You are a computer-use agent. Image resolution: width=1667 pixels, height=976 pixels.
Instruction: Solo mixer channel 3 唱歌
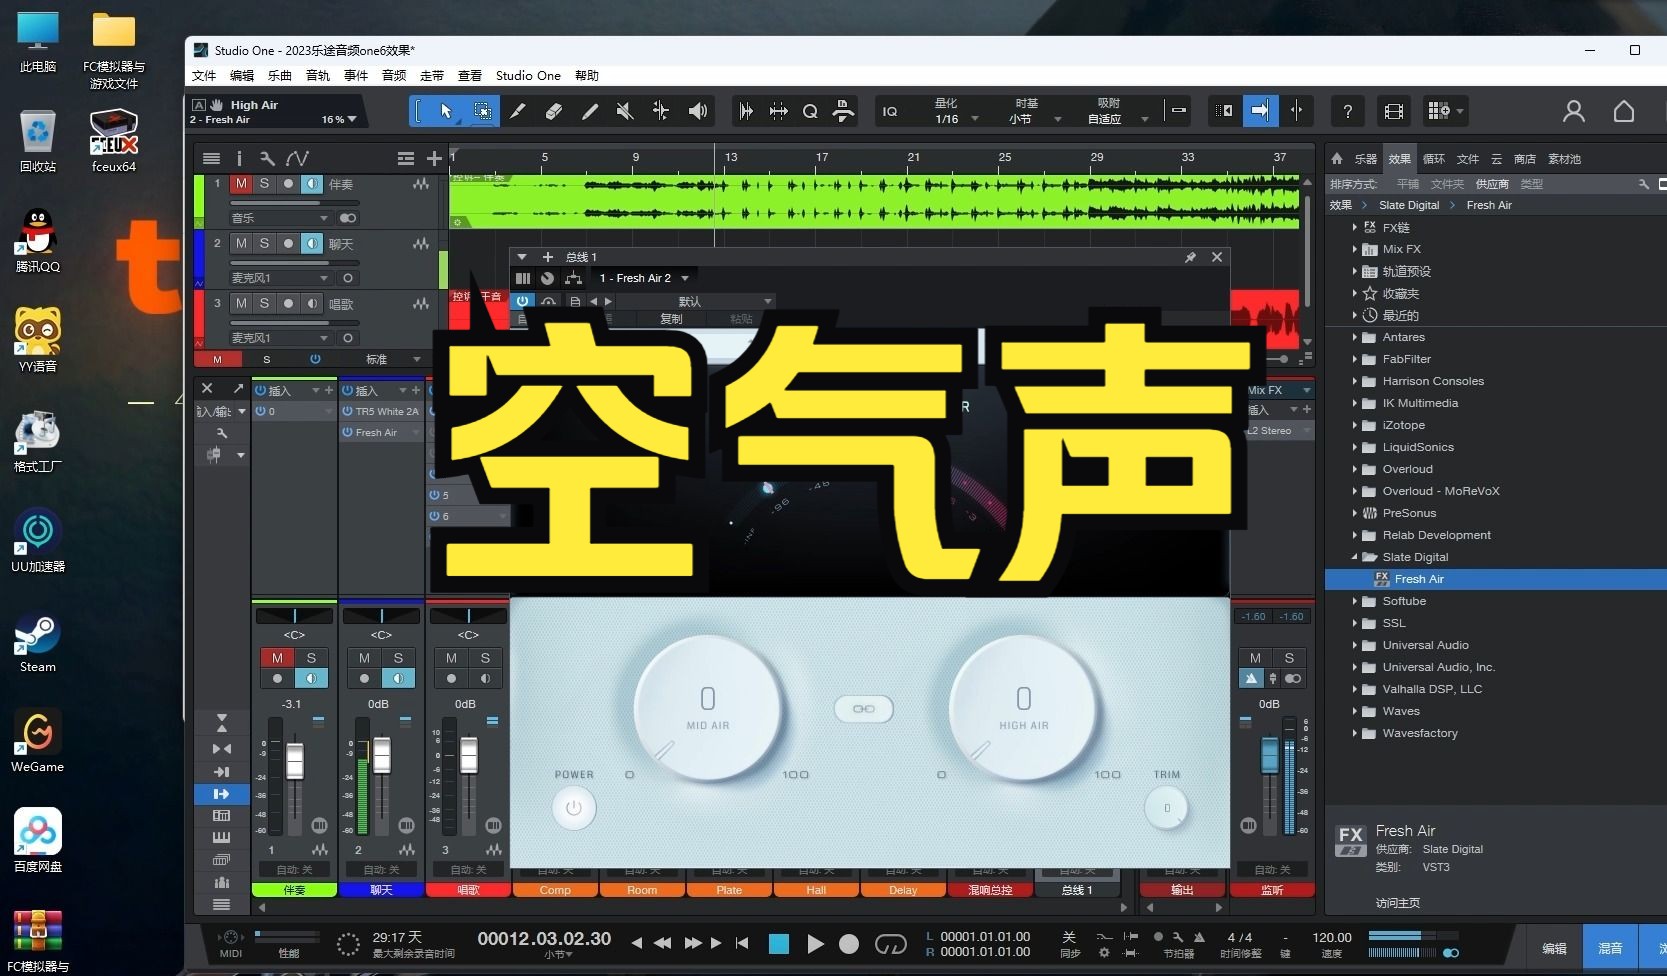click(x=485, y=657)
